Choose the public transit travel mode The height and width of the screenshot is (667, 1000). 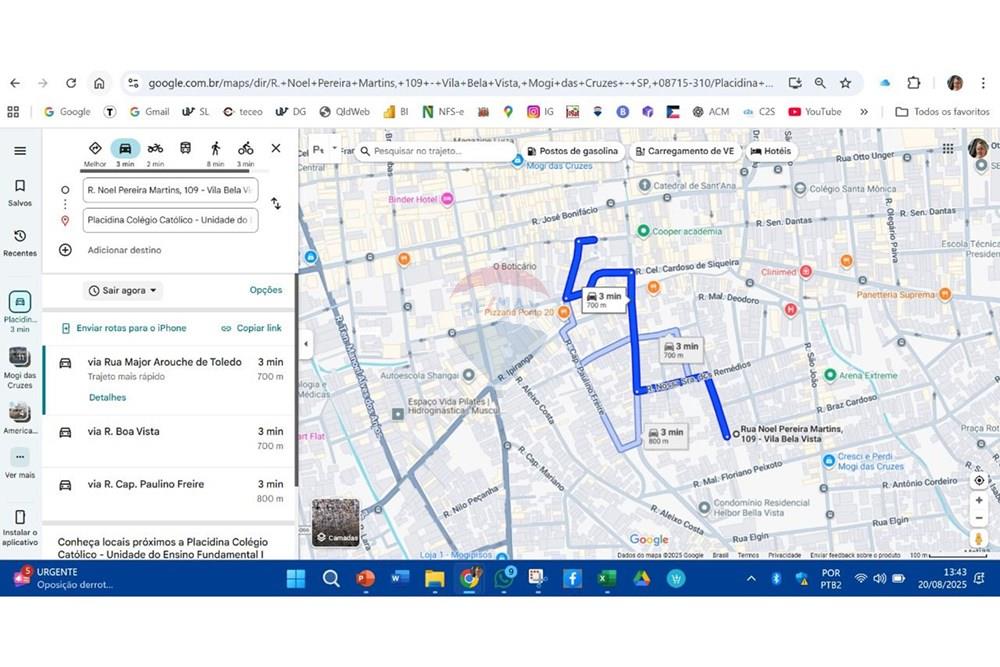coord(185,149)
